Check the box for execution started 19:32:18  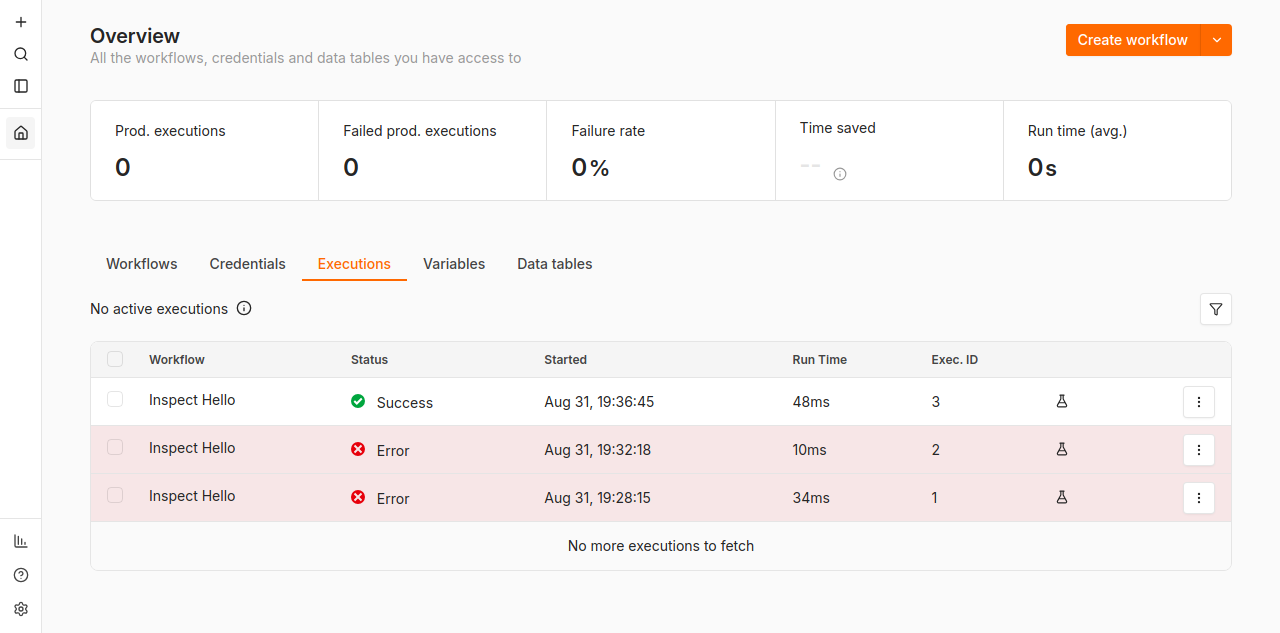point(115,447)
